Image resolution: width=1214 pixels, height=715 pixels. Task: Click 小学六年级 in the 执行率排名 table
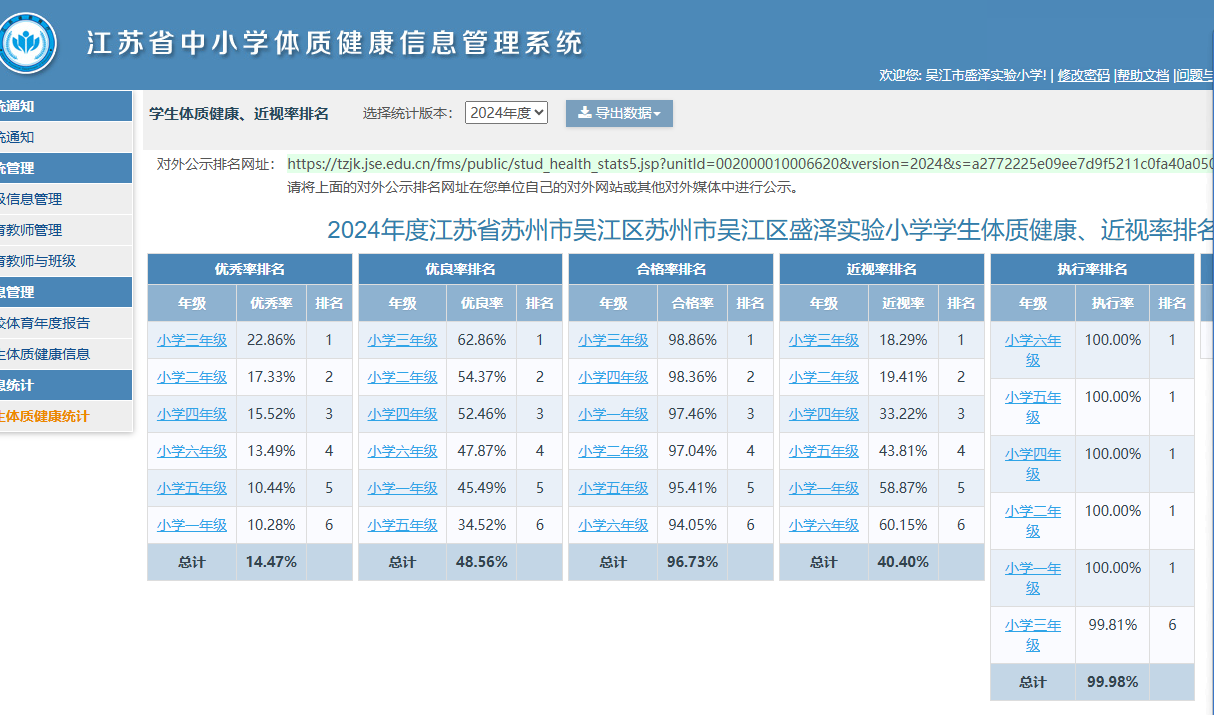point(1033,350)
